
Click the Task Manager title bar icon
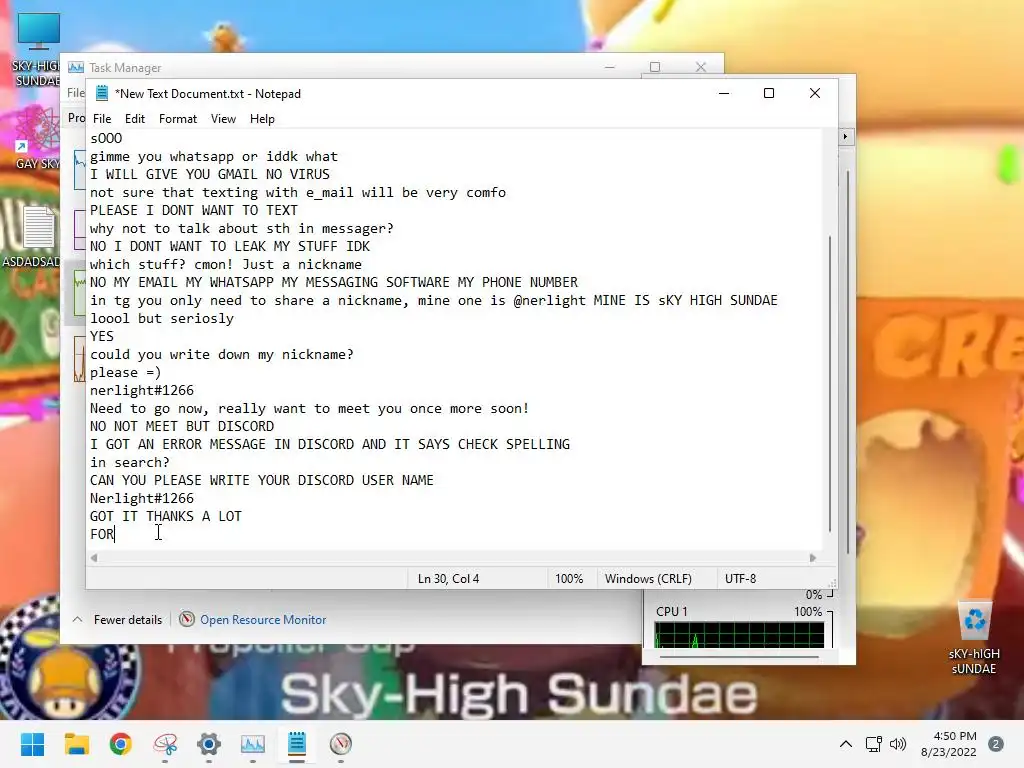tap(76, 67)
